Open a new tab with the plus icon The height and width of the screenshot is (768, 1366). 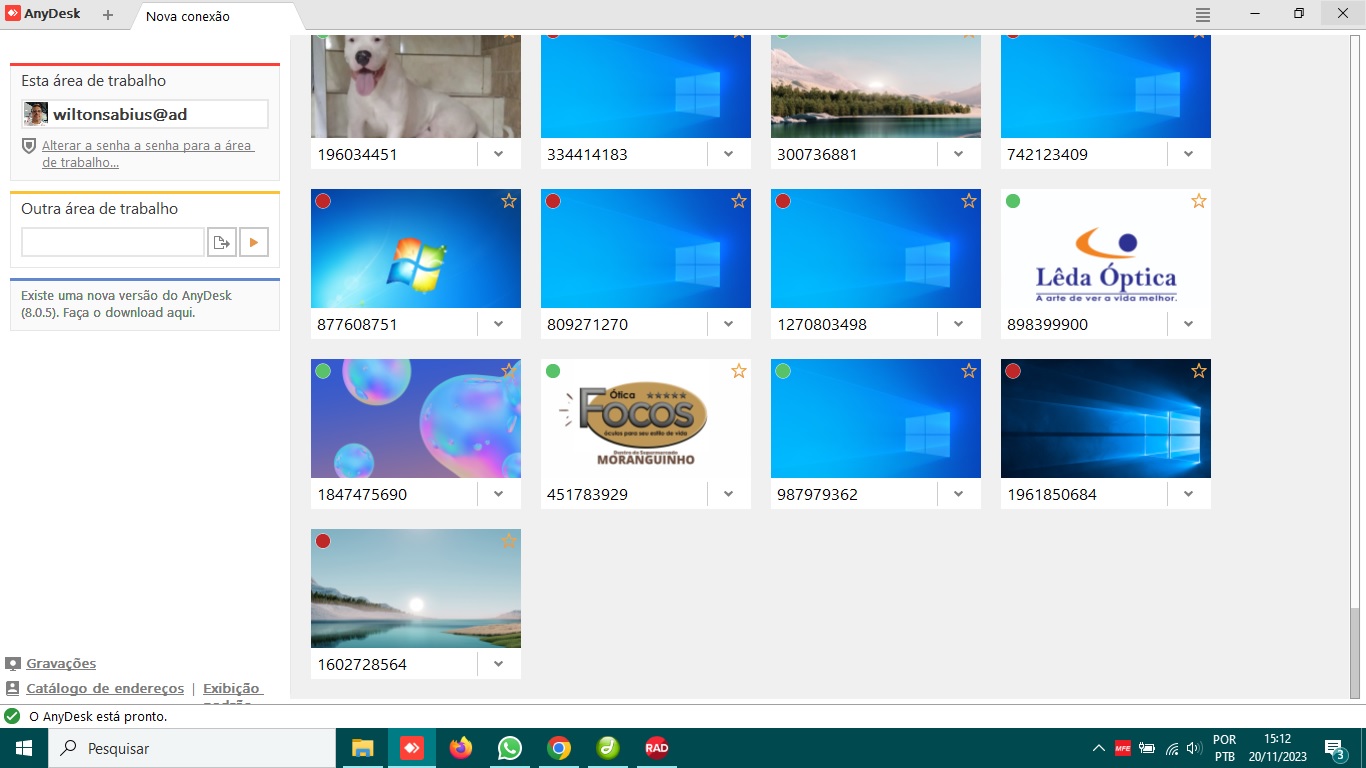(x=108, y=15)
